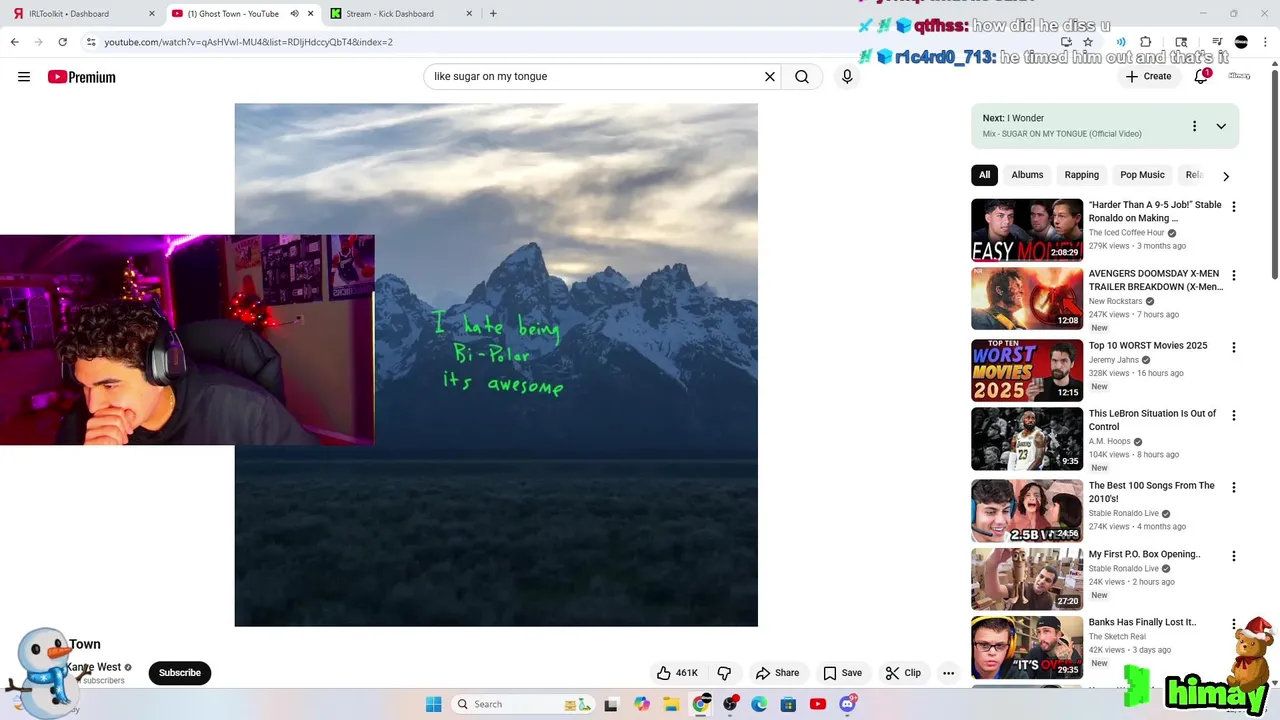
Task: View site information icon in address bar
Action: tap(91, 42)
